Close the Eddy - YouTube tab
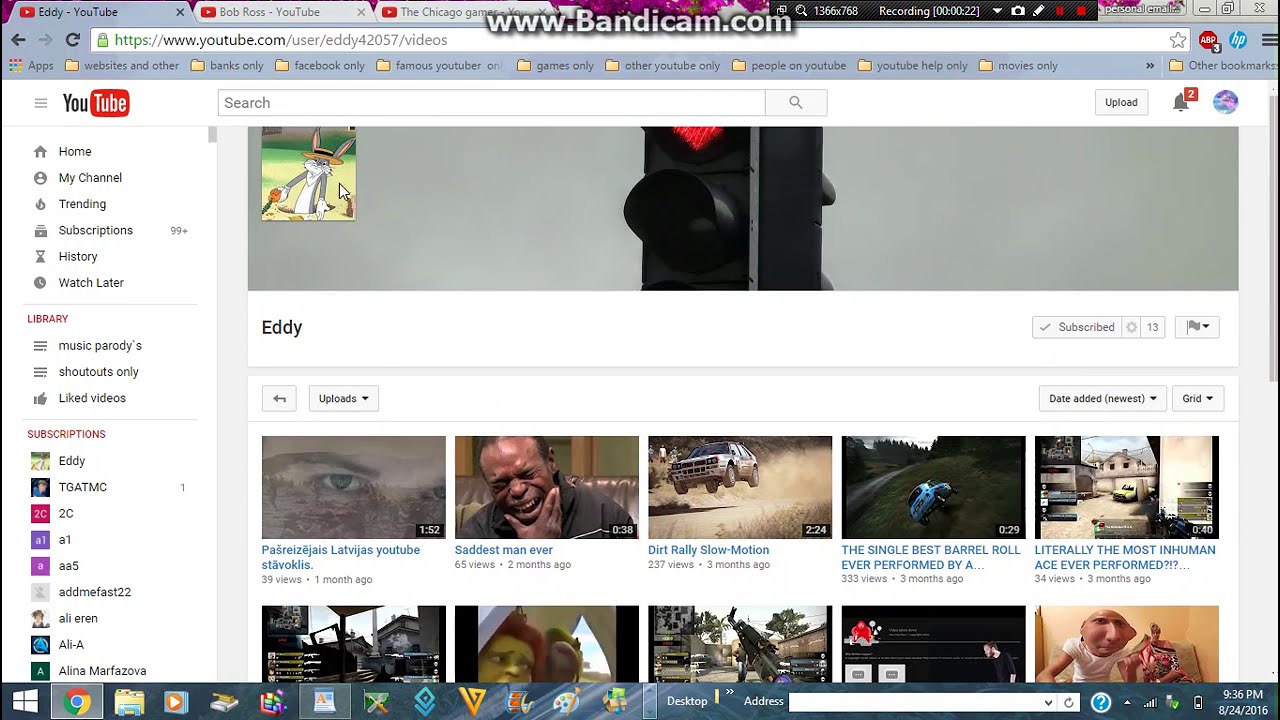 tap(180, 12)
